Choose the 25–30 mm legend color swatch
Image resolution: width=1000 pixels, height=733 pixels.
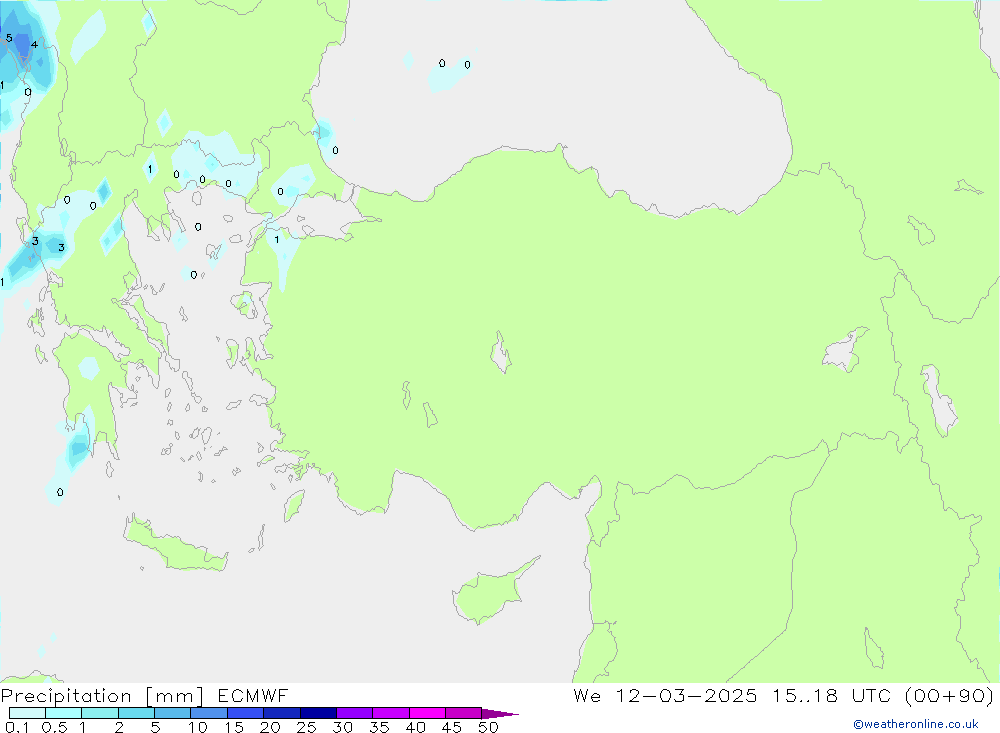[318, 713]
